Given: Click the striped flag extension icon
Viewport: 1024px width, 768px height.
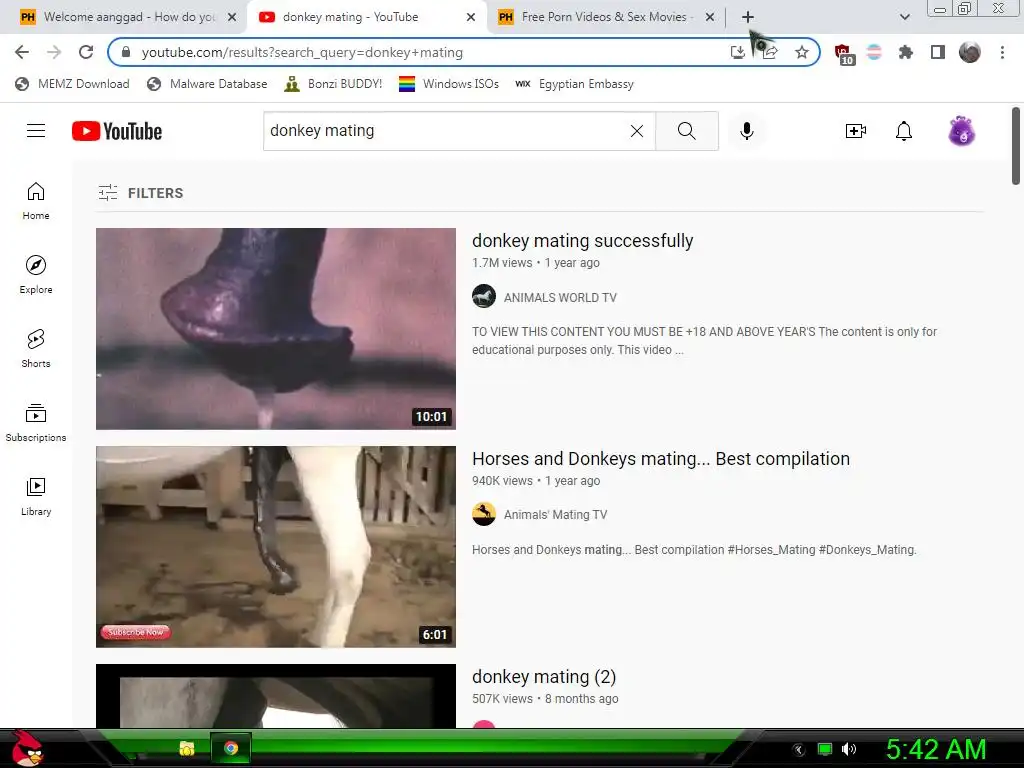Looking at the screenshot, I should pyautogui.click(x=874, y=52).
